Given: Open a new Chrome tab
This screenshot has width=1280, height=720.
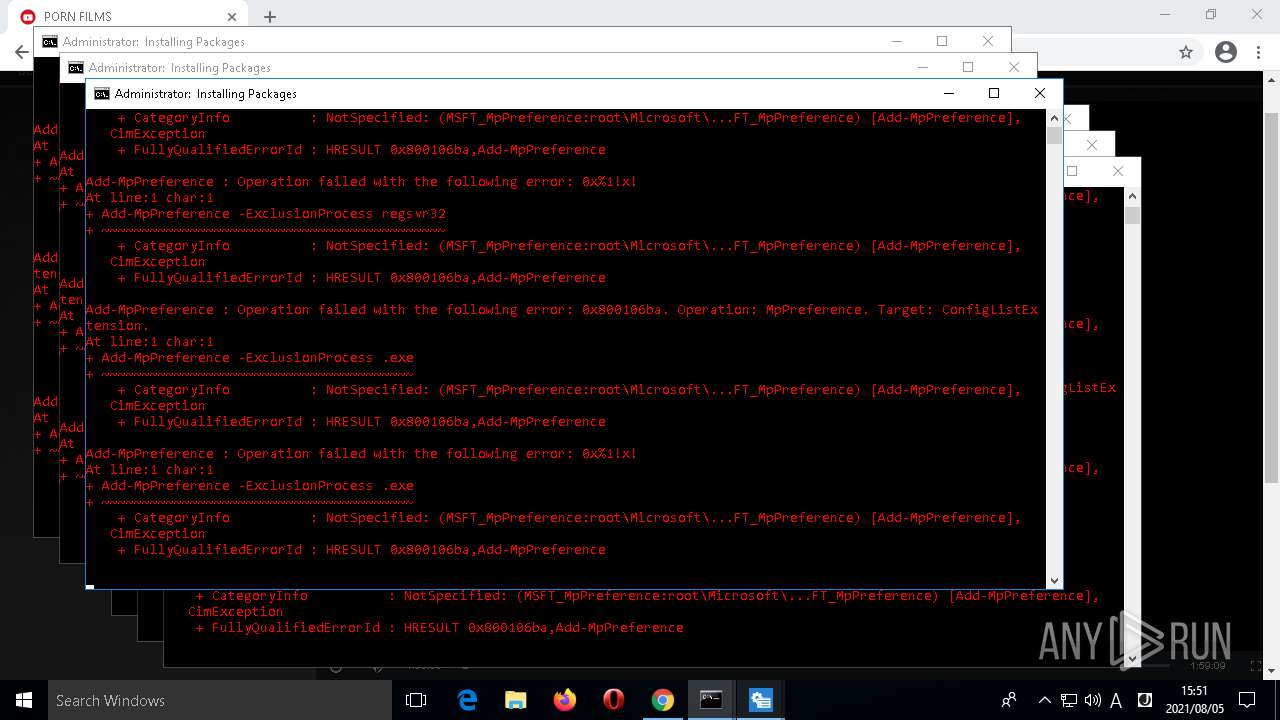Looking at the screenshot, I should click(x=270, y=17).
